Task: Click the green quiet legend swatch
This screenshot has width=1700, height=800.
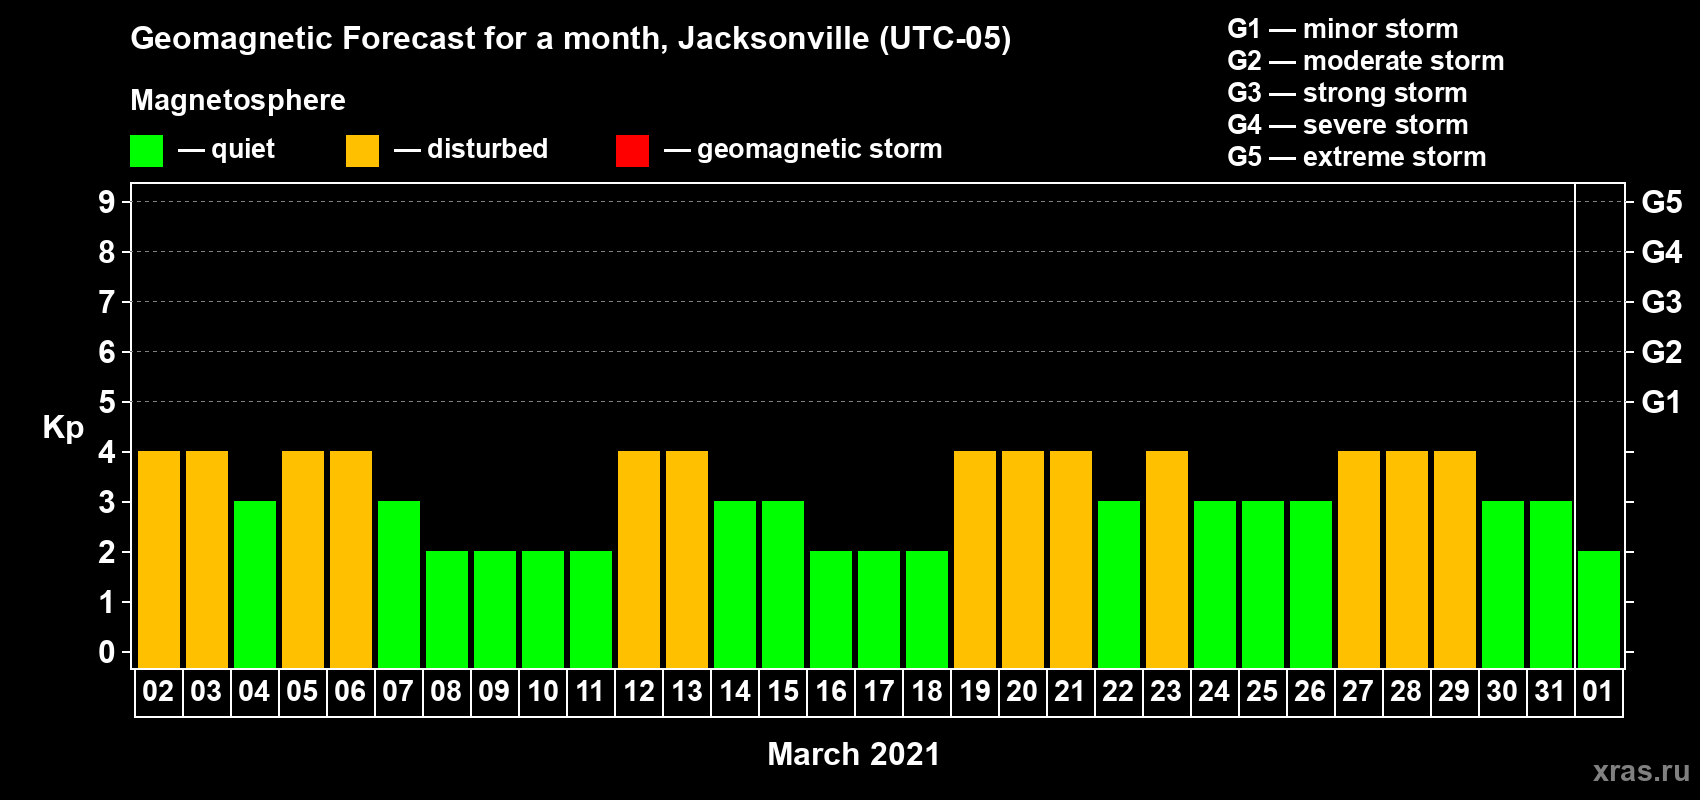Action: click(146, 151)
